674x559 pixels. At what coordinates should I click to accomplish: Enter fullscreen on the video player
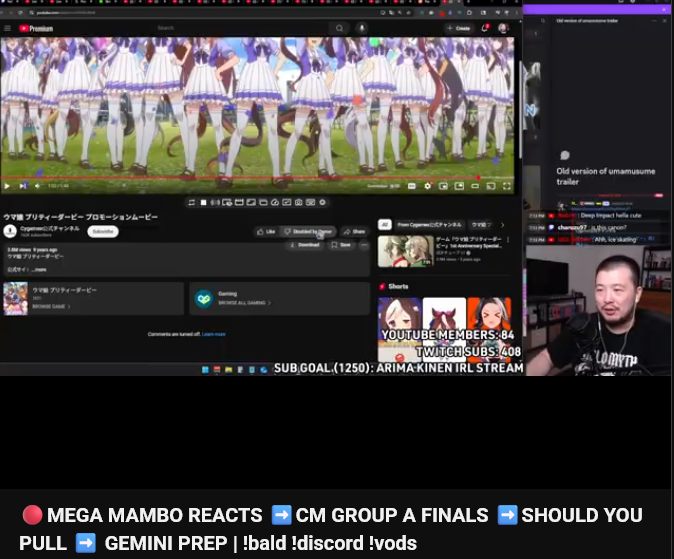click(507, 186)
